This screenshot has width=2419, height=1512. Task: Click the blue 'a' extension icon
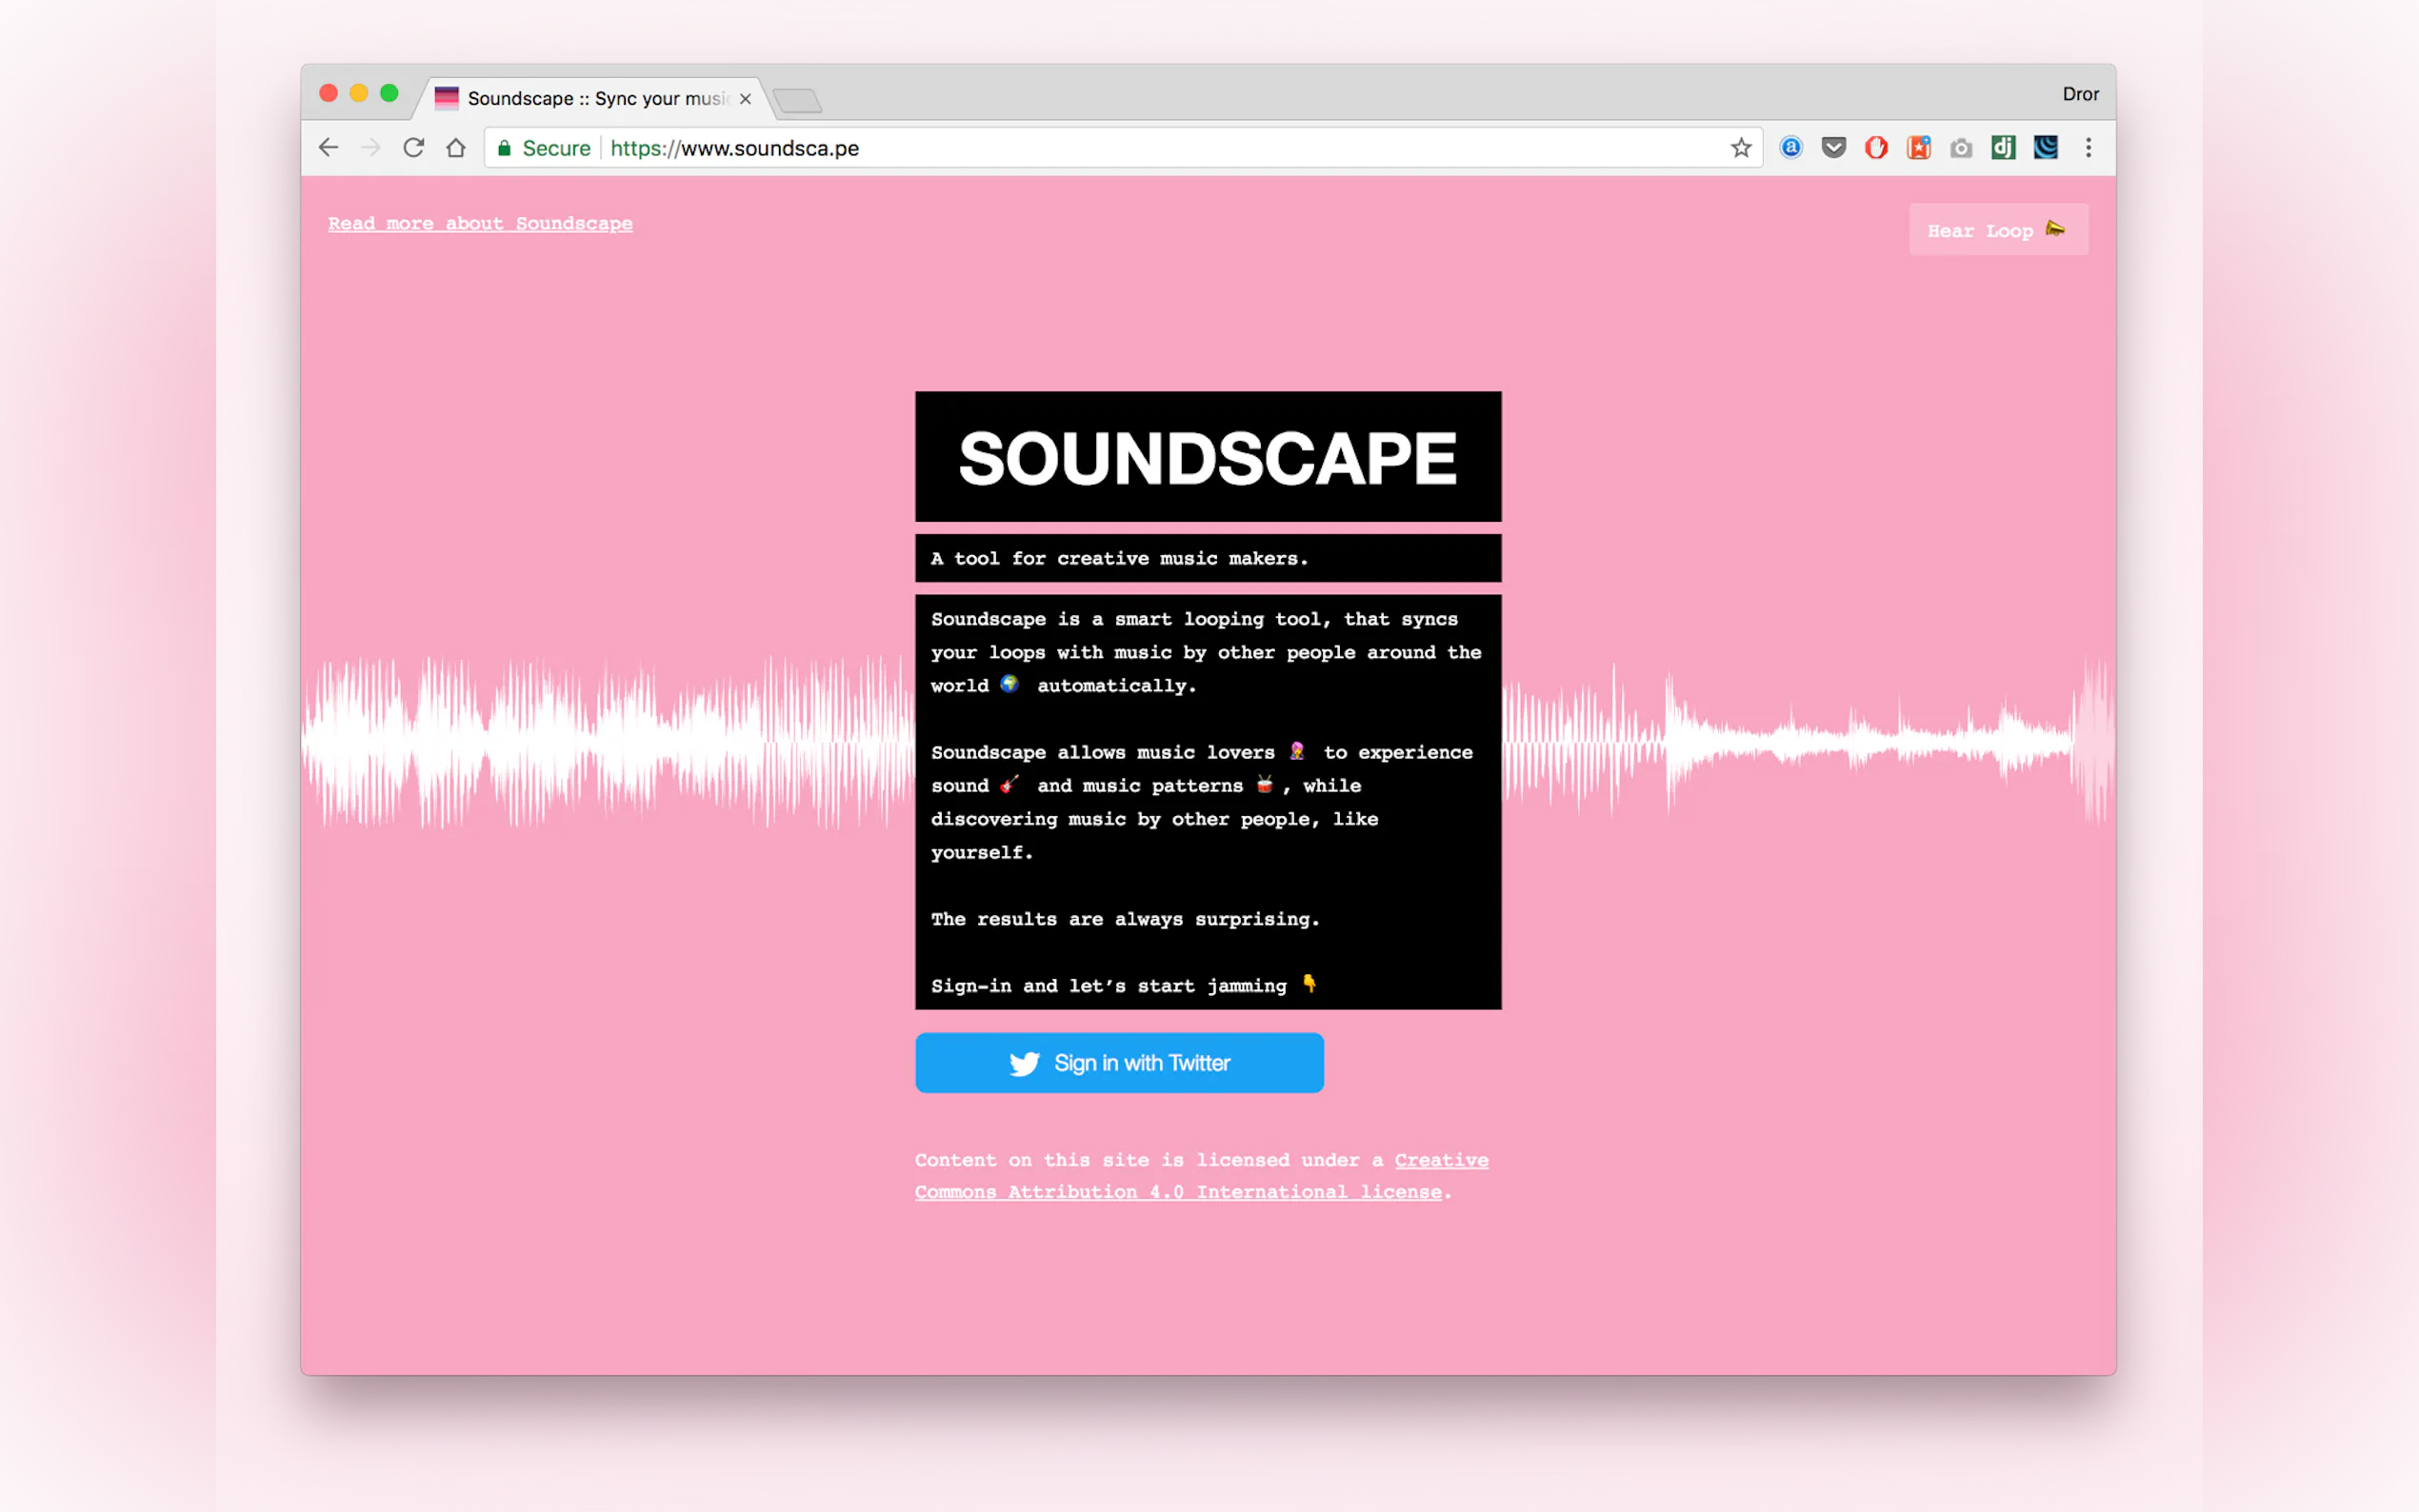(x=1791, y=148)
